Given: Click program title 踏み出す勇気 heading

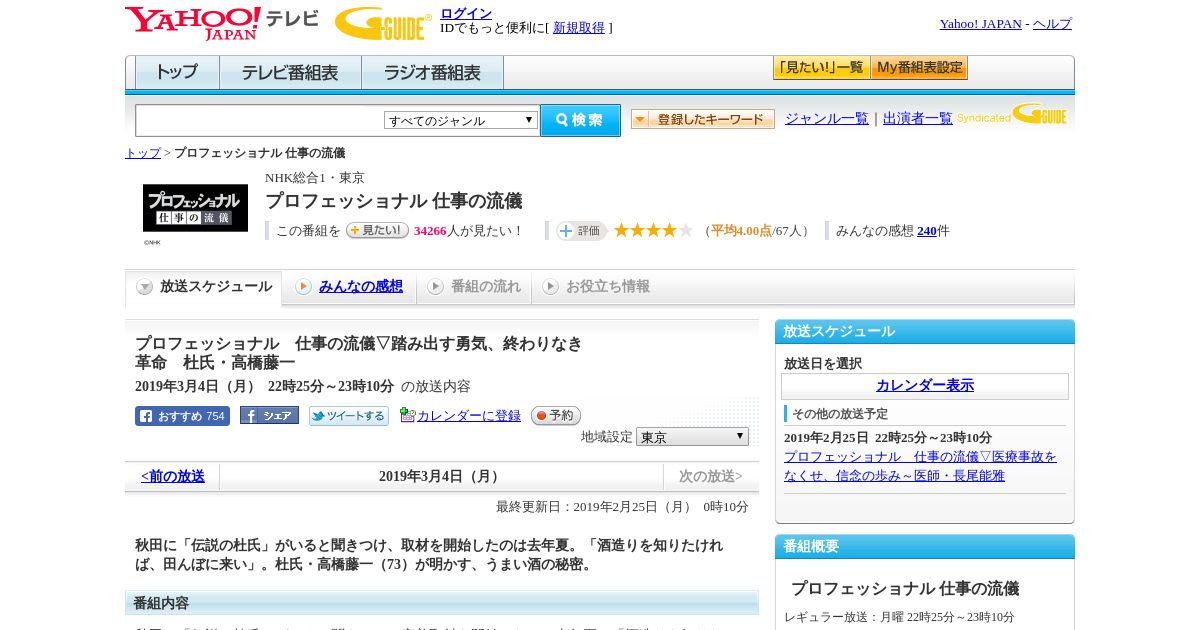Looking at the screenshot, I should (x=359, y=353).
